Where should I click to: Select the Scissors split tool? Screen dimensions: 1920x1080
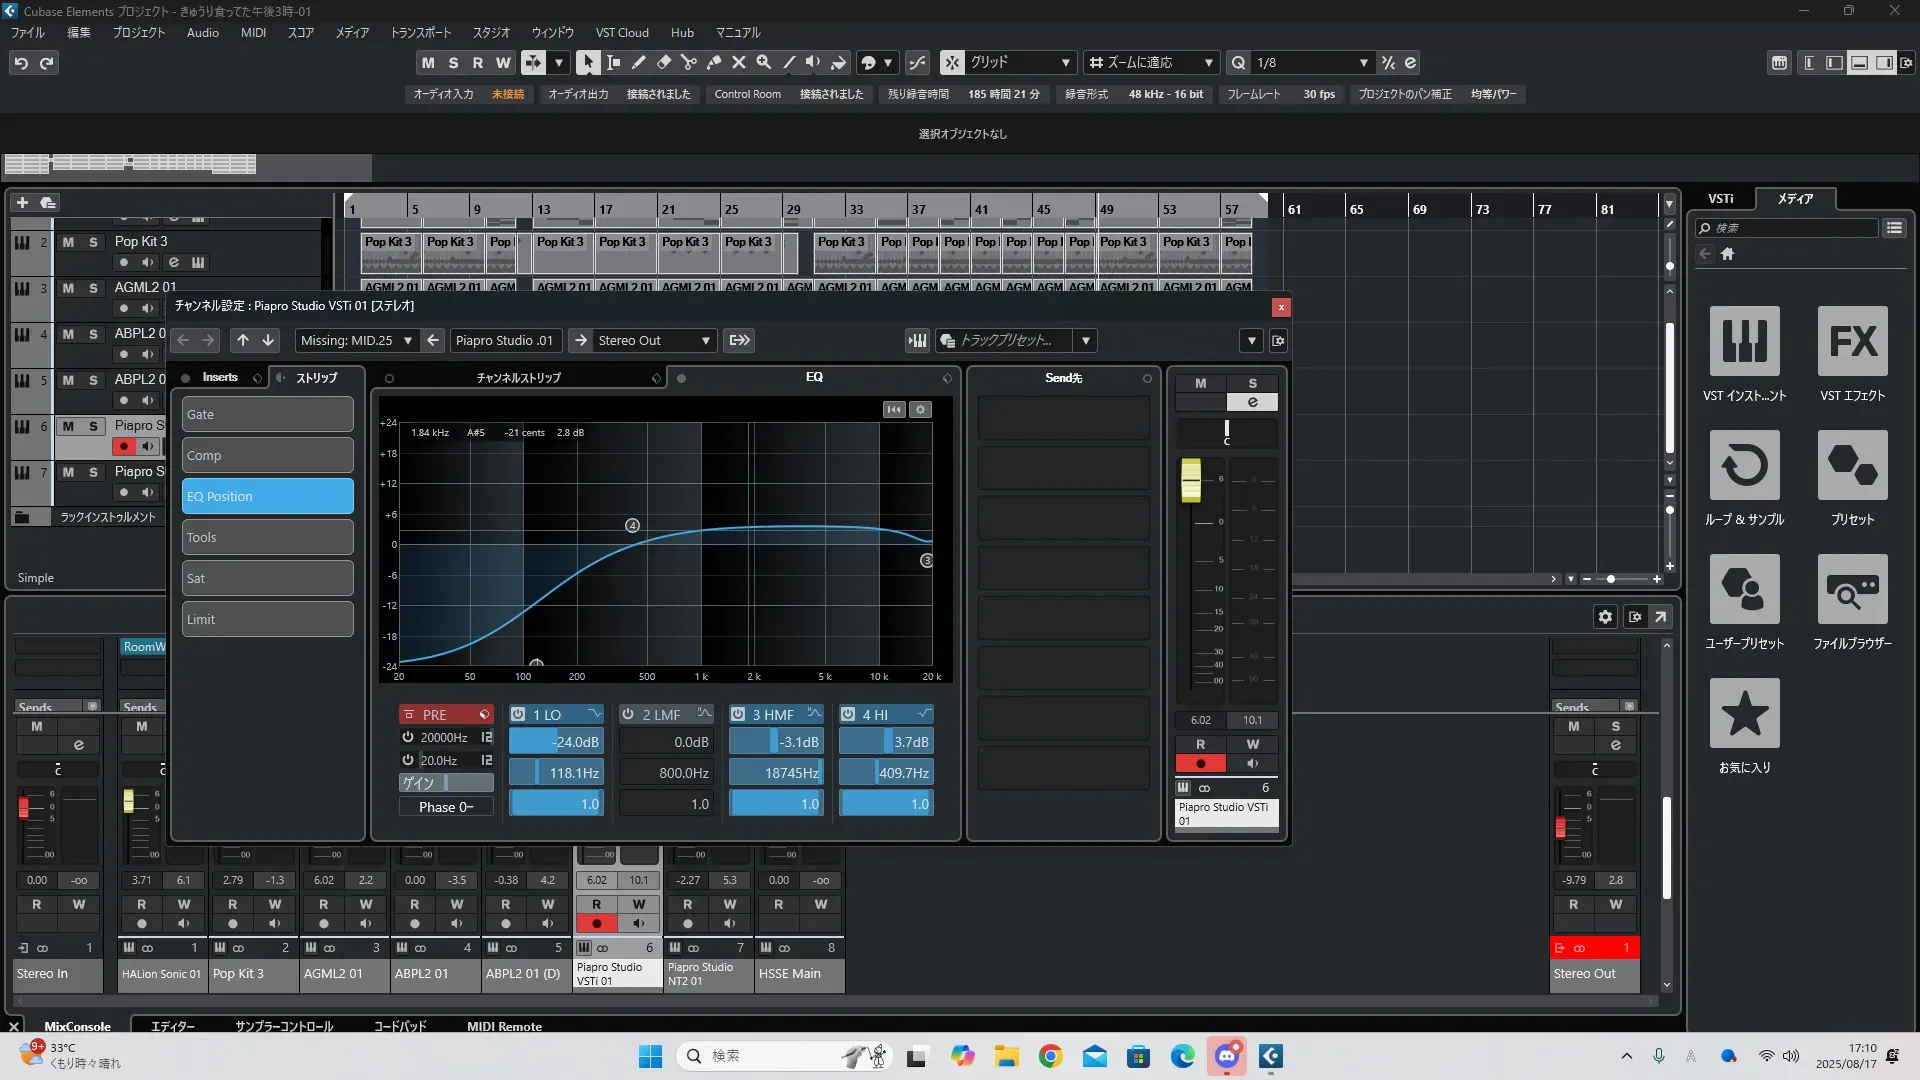688,63
